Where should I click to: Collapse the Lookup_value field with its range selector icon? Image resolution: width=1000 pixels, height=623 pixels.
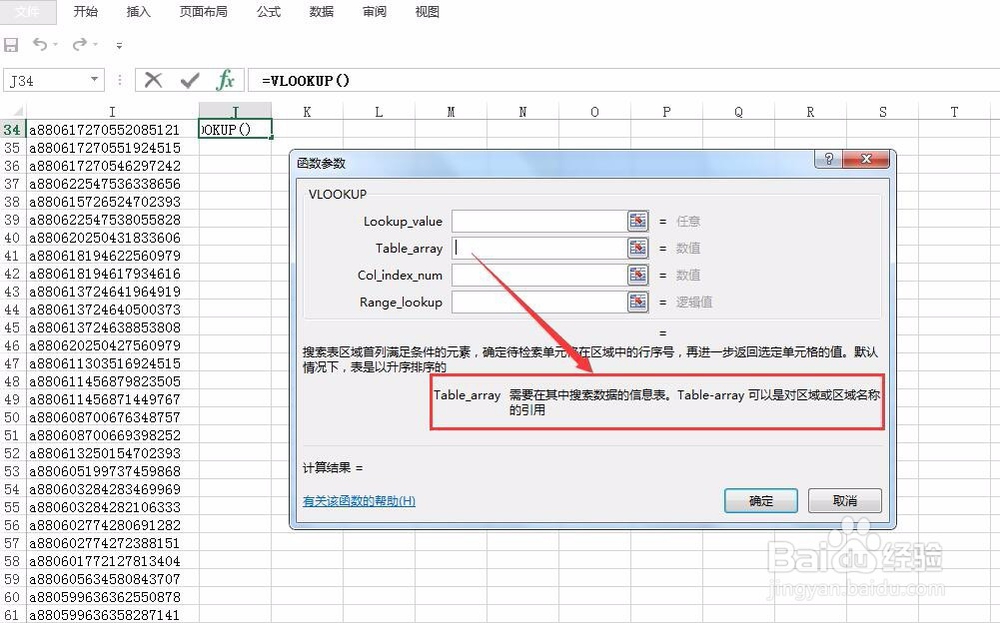pos(637,220)
